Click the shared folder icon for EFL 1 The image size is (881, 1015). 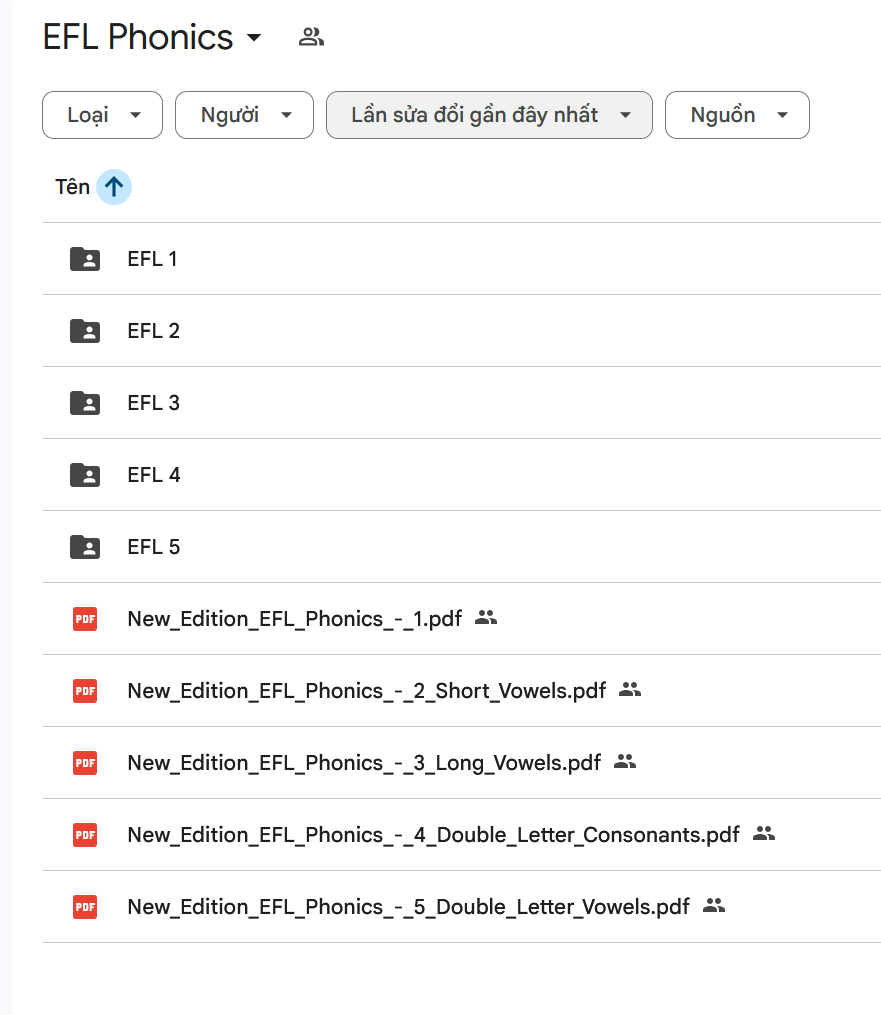tap(85, 259)
